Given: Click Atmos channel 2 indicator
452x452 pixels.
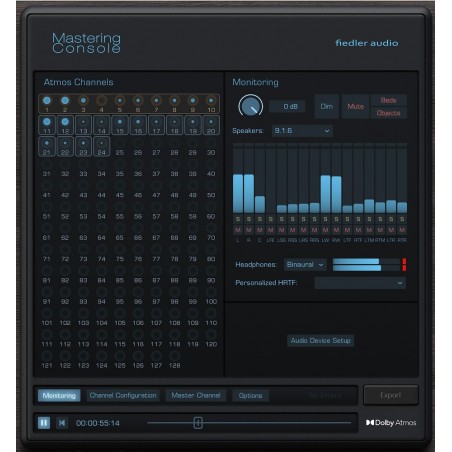Looking at the screenshot, I should click(65, 101).
